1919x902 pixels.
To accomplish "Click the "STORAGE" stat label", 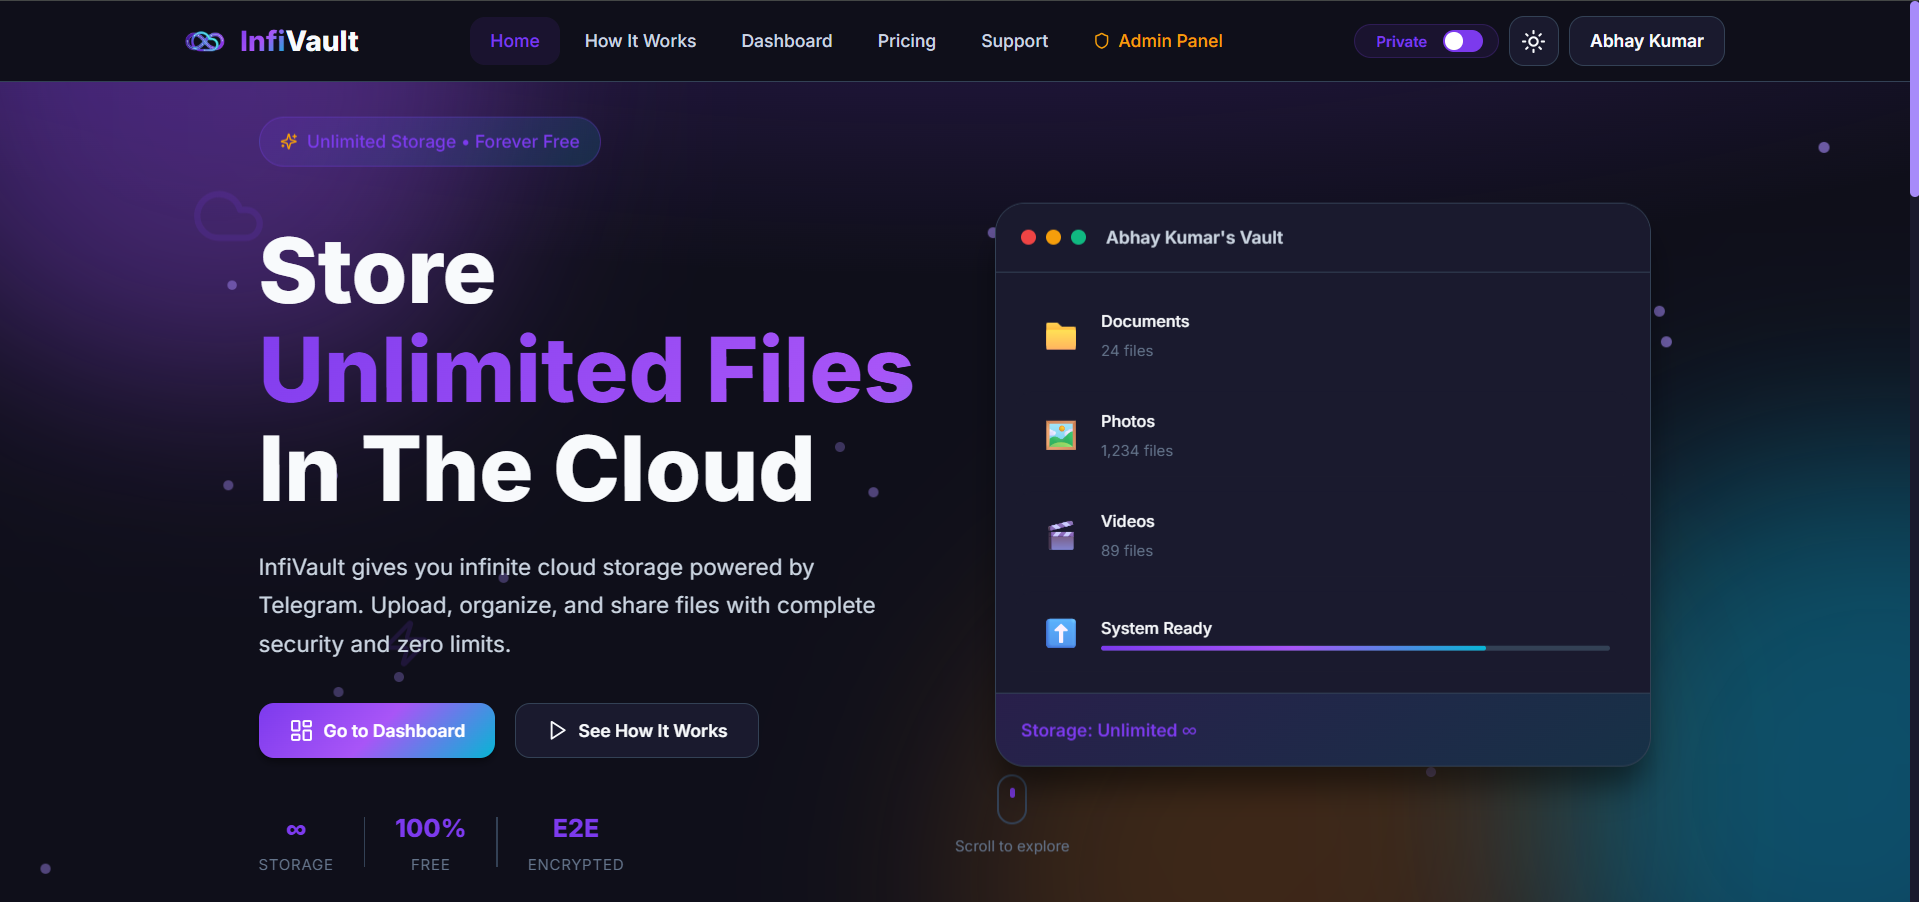I will (296, 865).
